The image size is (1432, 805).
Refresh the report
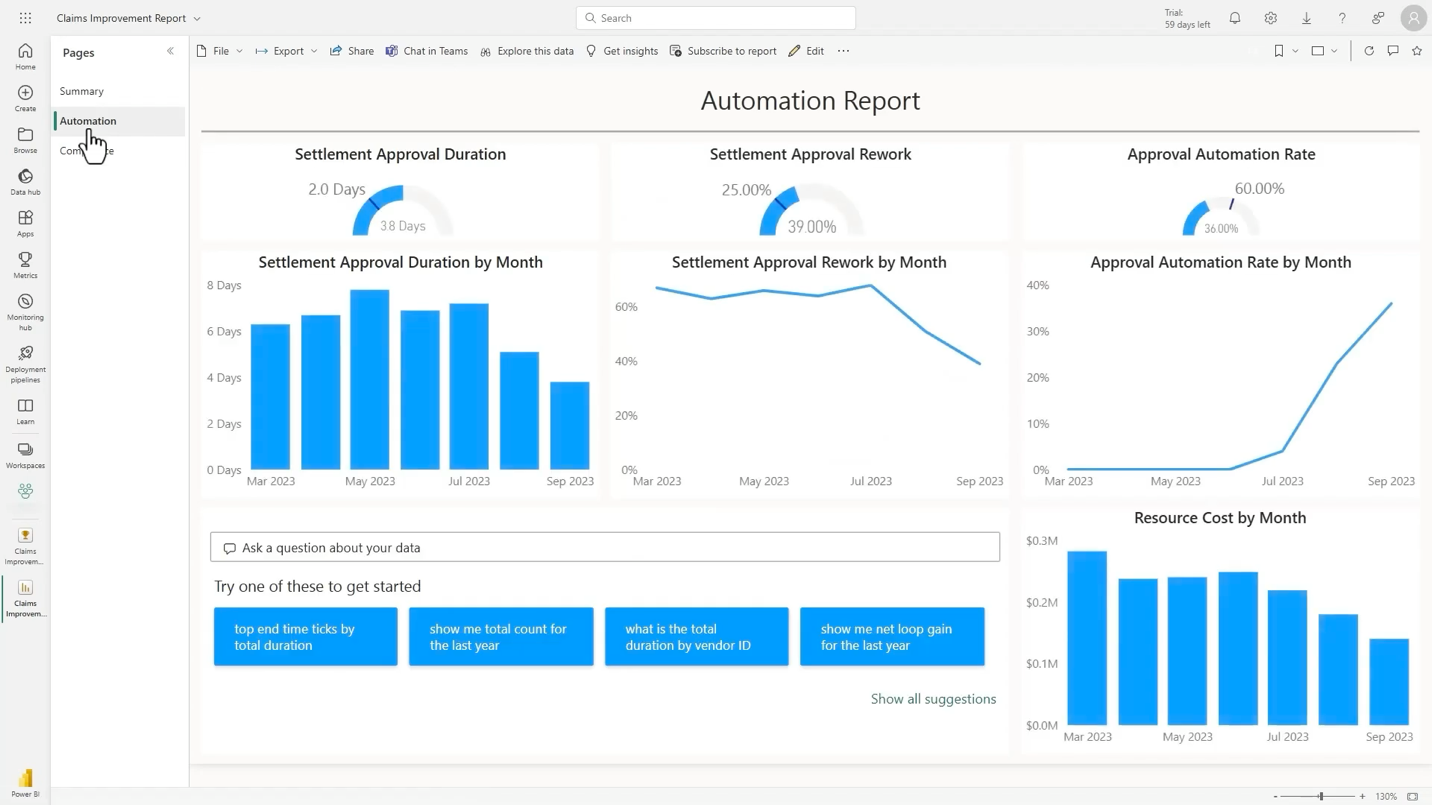[x=1369, y=50]
